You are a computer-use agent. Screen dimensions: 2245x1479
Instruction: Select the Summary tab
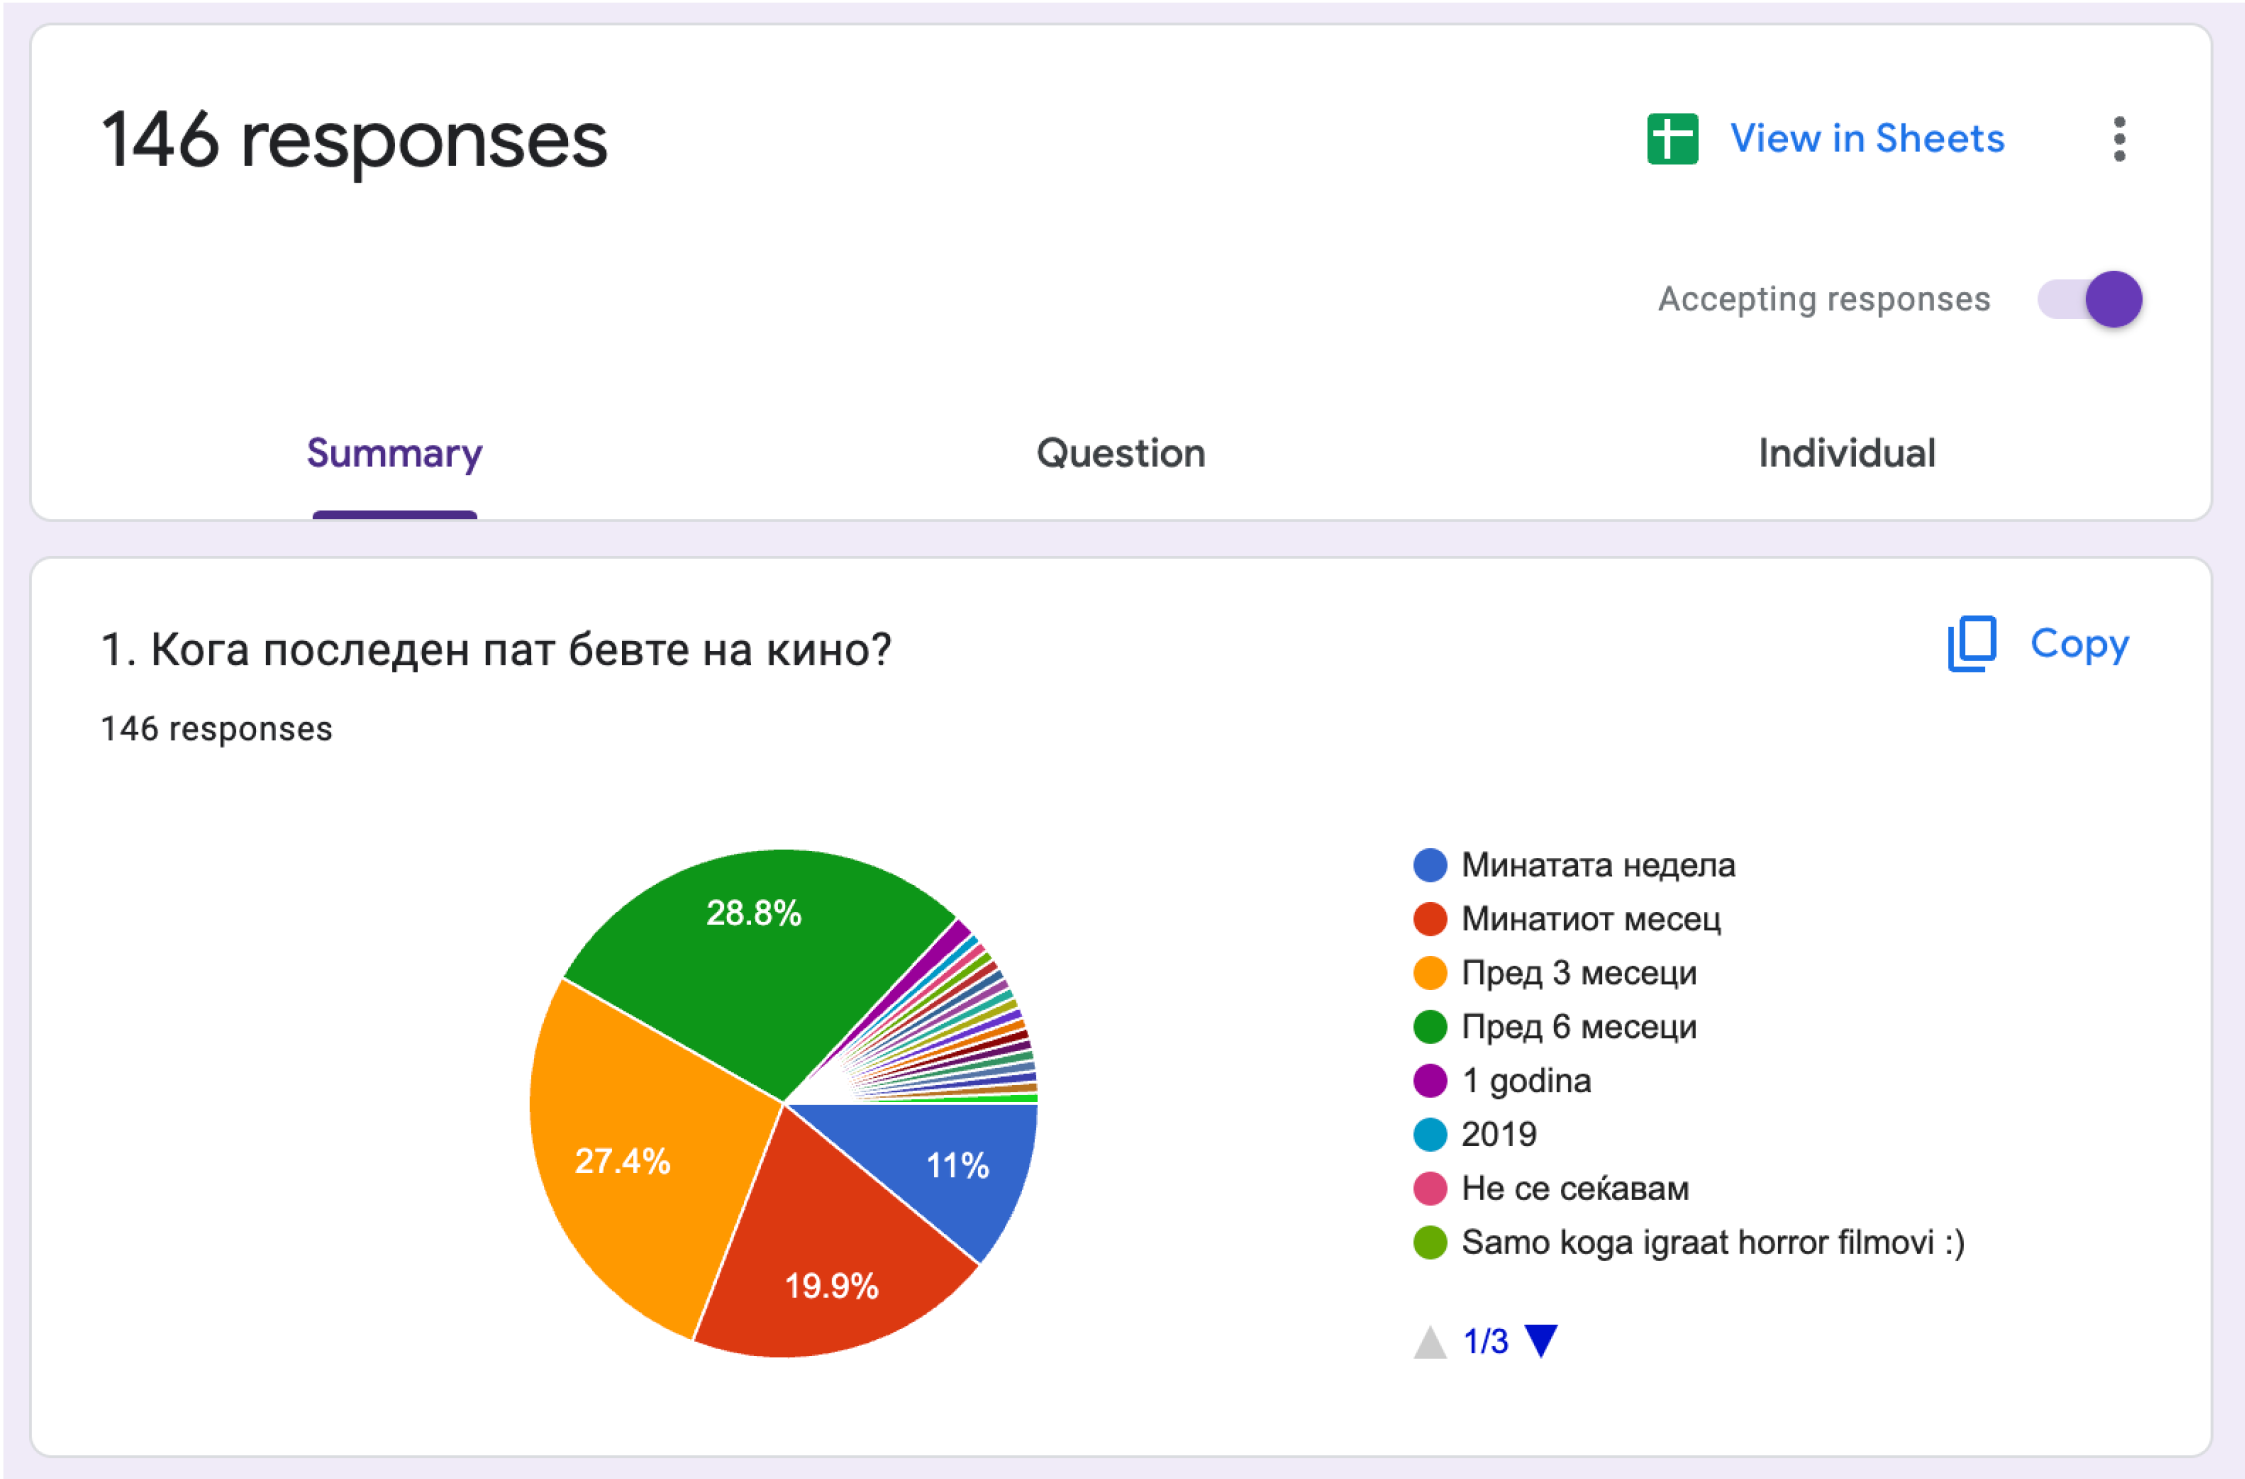(394, 454)
